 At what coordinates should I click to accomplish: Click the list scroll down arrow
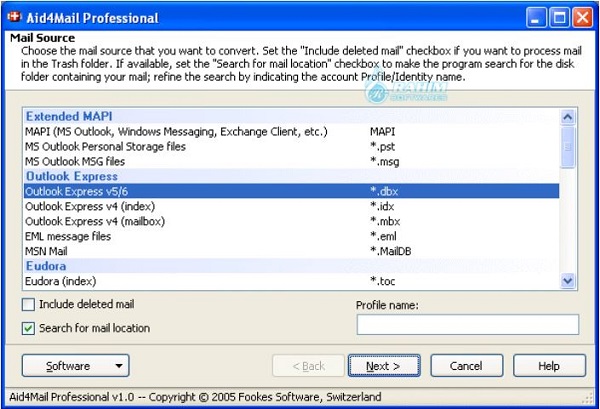[x=567, y=281]
